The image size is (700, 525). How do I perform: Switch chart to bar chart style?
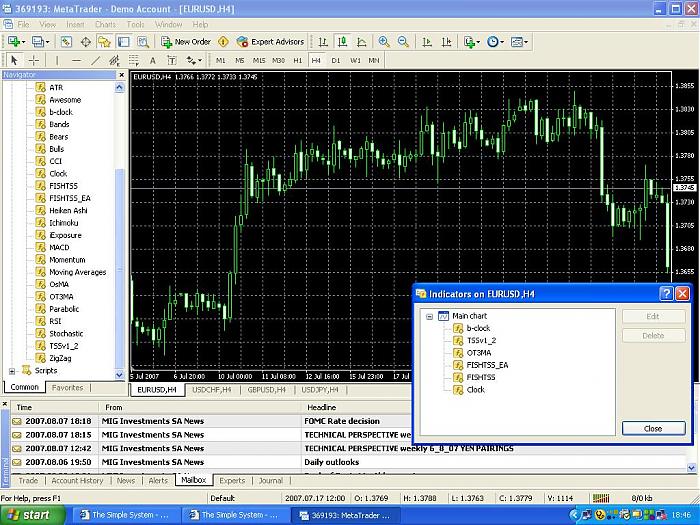tap(323, 42)
